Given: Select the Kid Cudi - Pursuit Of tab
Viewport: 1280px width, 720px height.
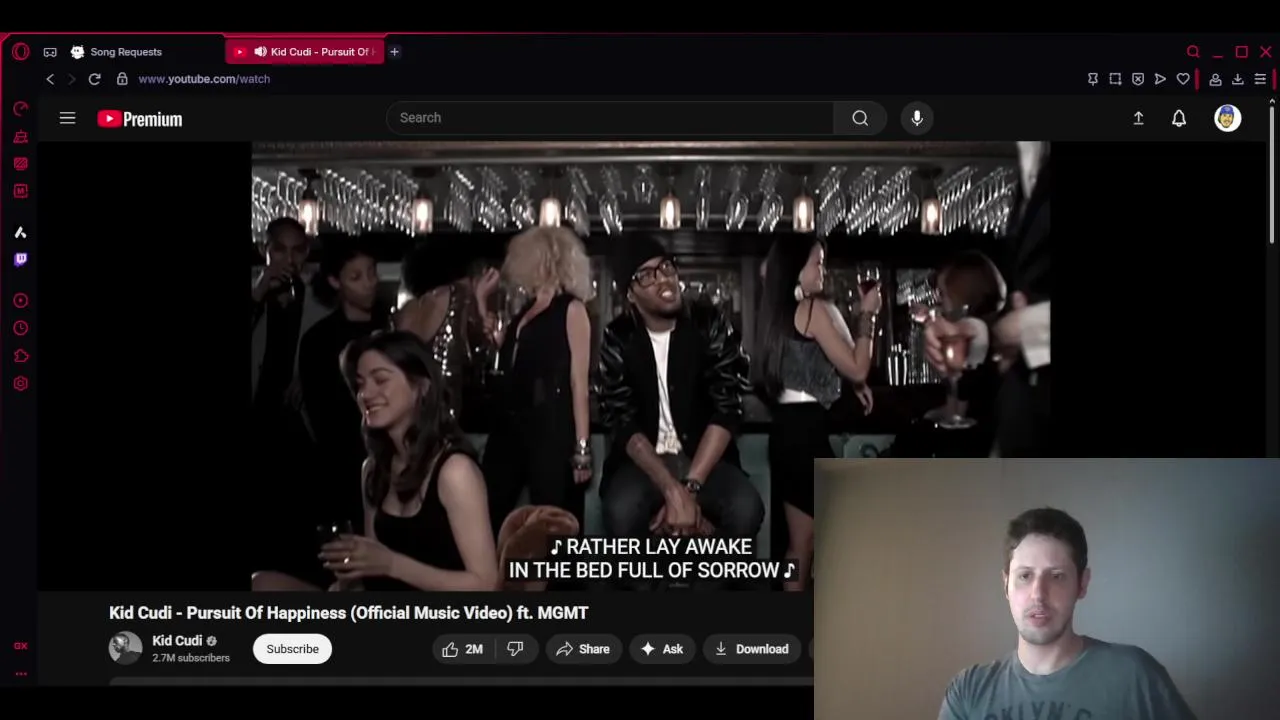Looking at the screenshot, I should [305, 52].
